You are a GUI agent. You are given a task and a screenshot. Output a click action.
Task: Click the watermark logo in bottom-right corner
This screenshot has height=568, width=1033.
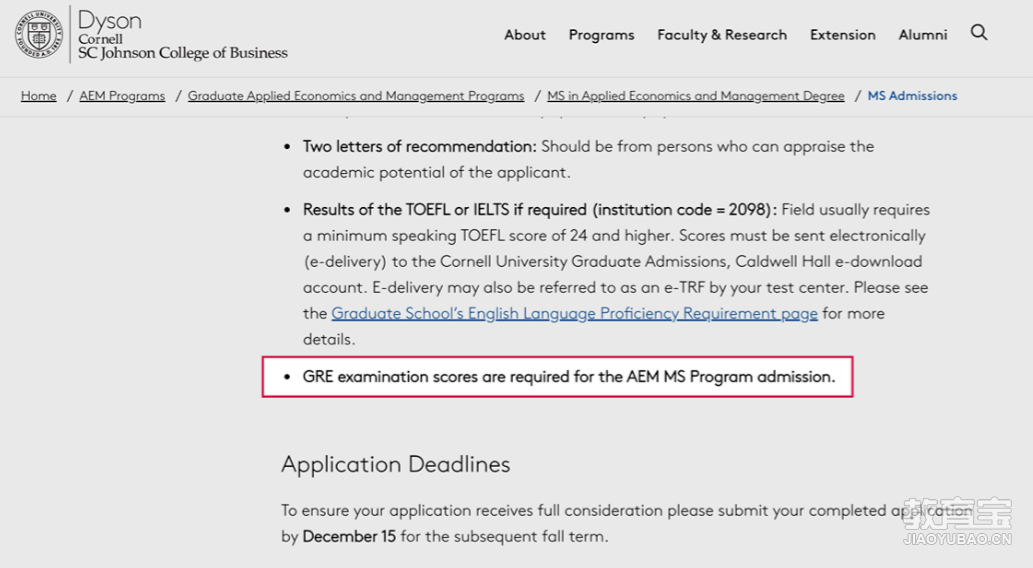click(957, 520)
